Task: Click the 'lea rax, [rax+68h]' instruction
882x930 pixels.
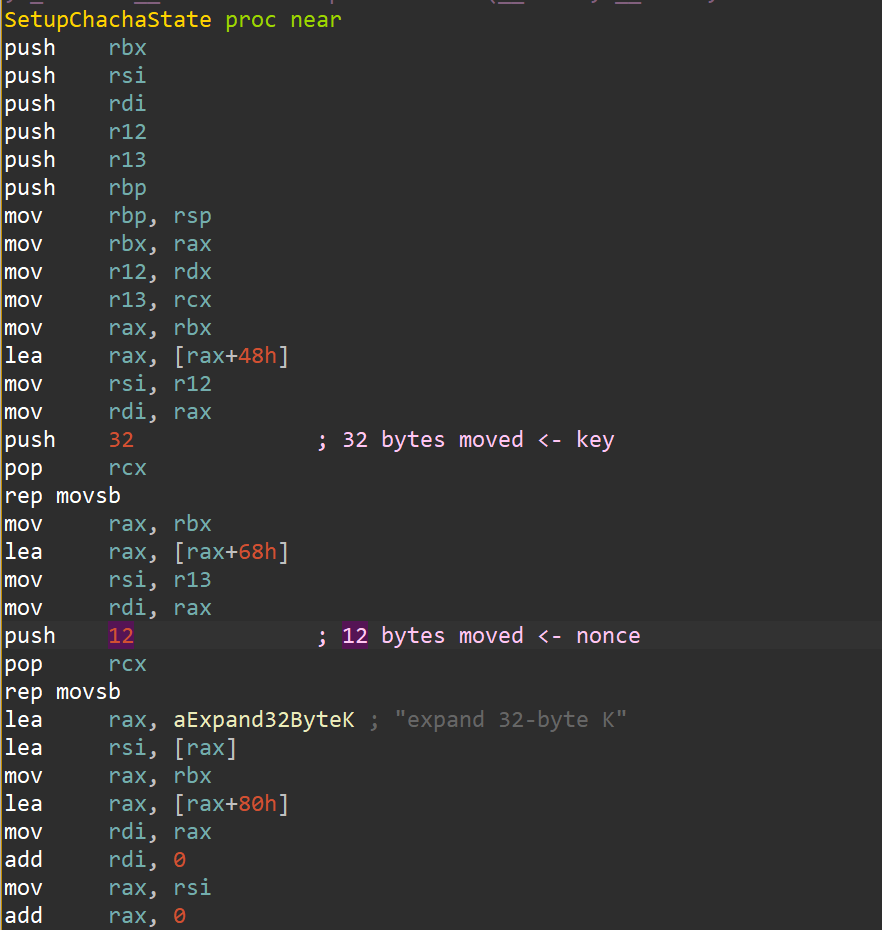Action: click(x=147, y=552)
